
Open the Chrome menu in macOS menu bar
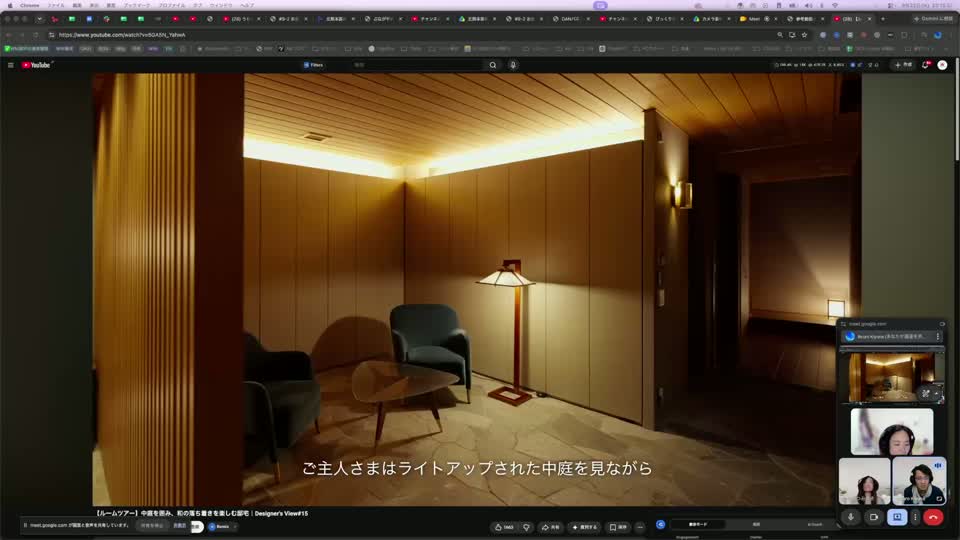[x=29, y=5]
